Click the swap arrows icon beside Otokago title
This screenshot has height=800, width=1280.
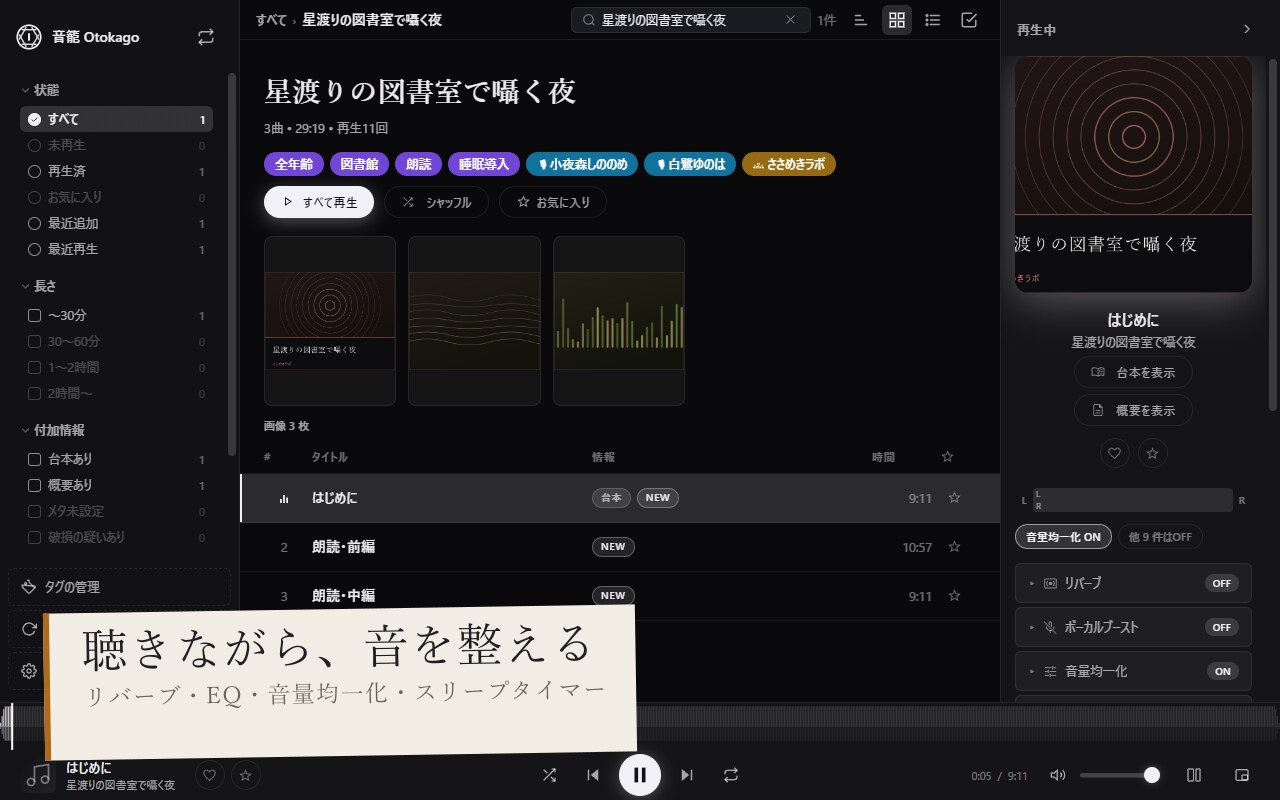coord(206,37)
